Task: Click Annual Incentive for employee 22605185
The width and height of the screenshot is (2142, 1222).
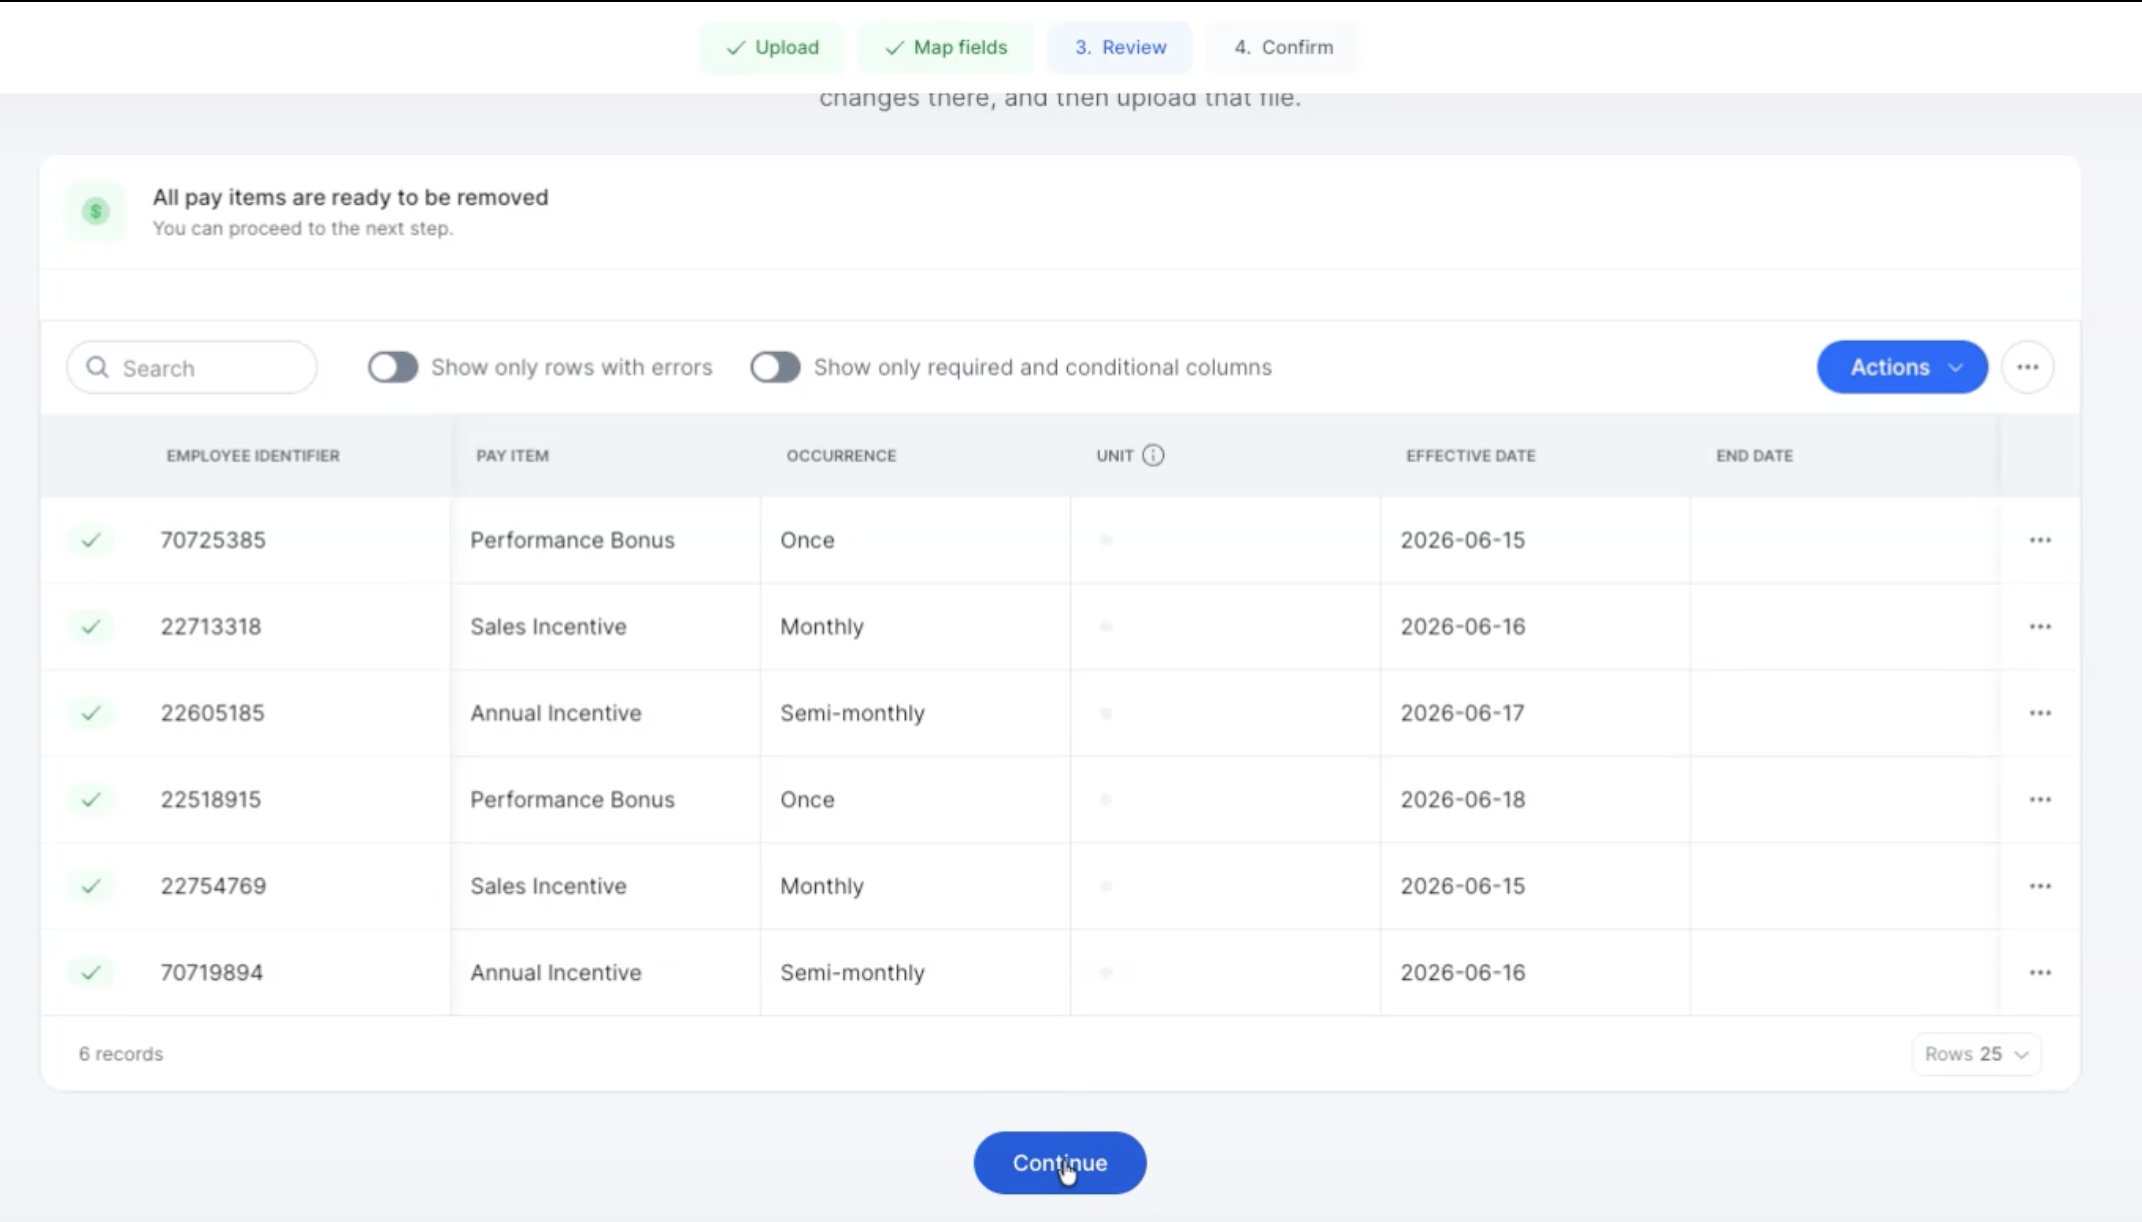Action: pyautogui.click(x=556, y=713)
